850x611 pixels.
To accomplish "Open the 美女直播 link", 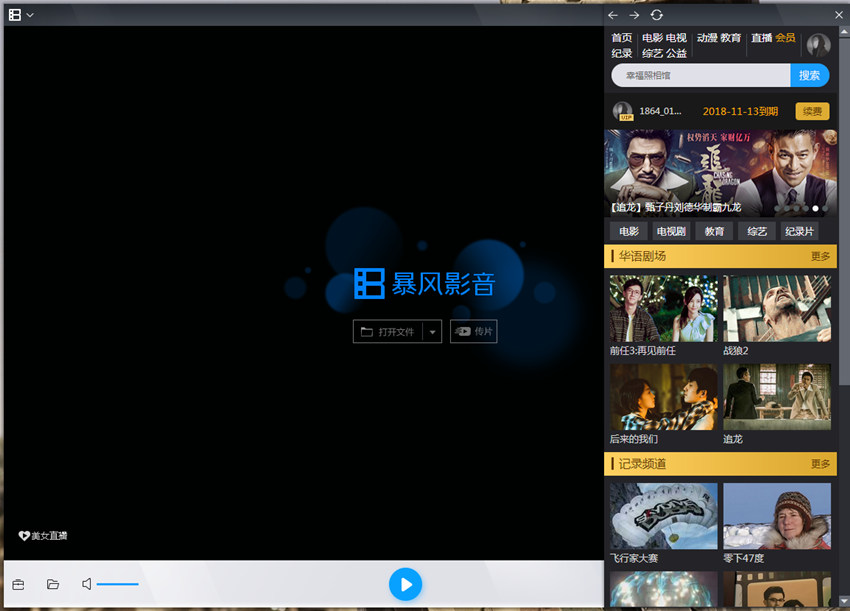I will click(x=43, y=536).
